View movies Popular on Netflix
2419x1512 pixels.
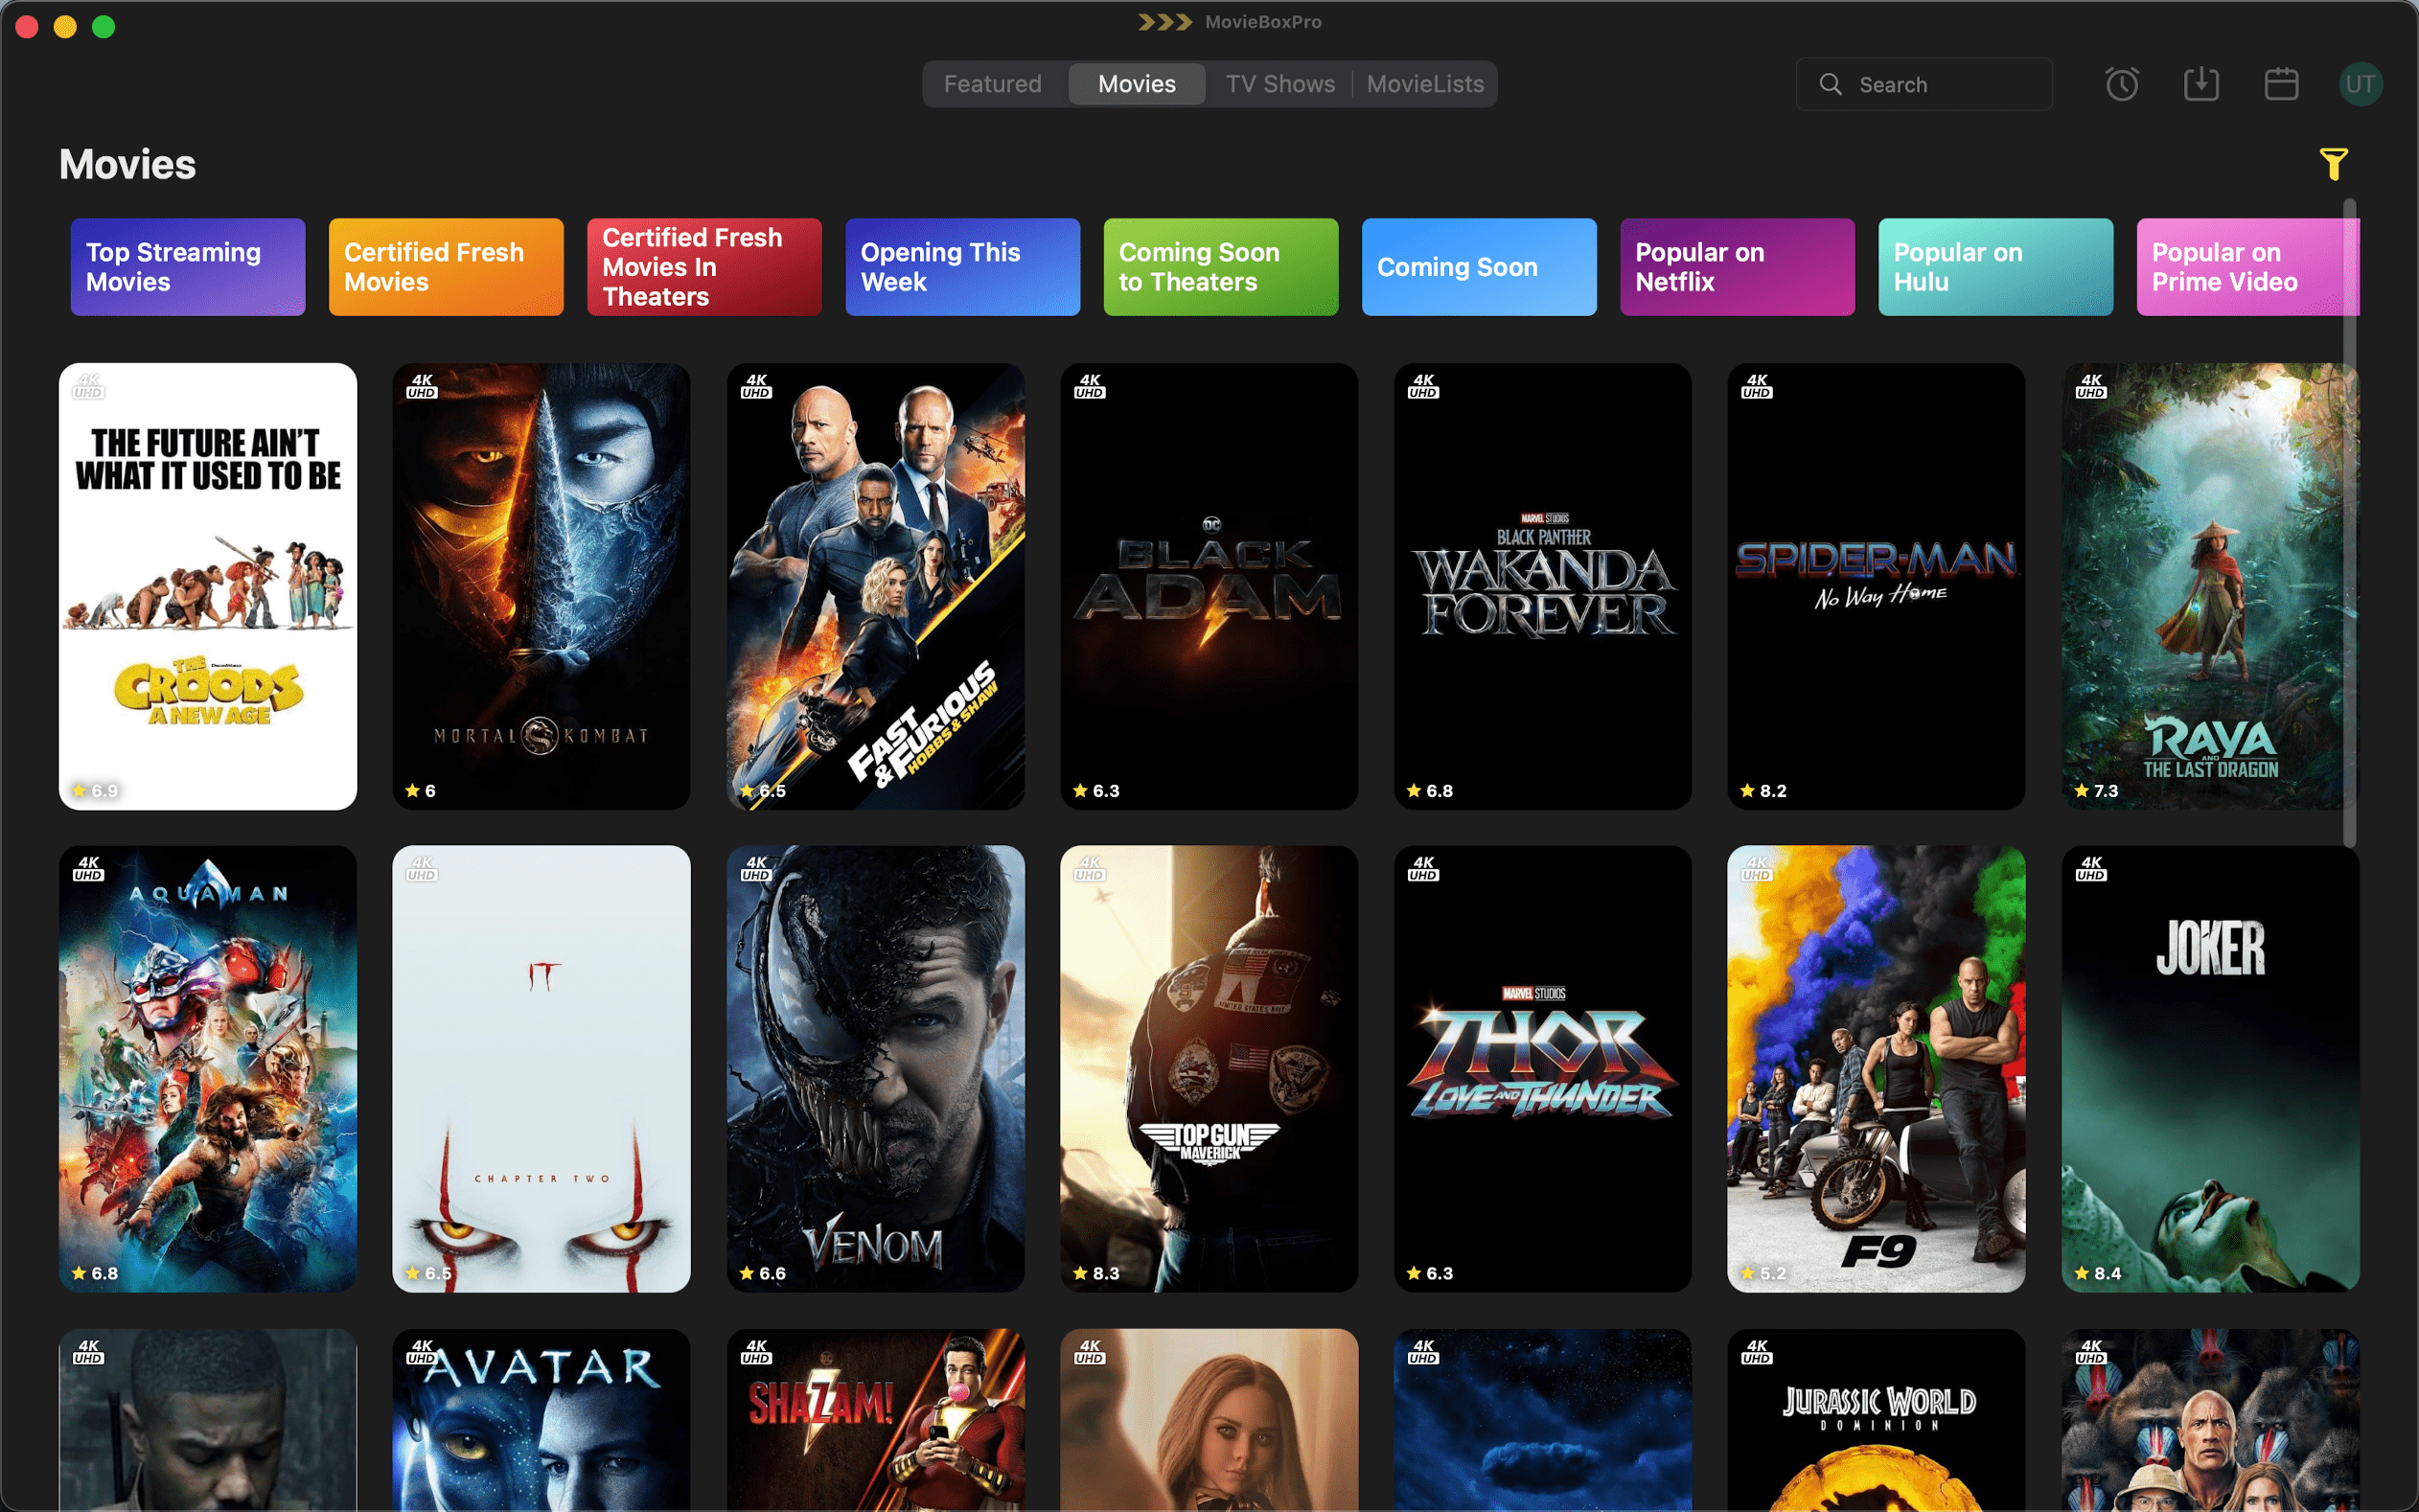1737,266
